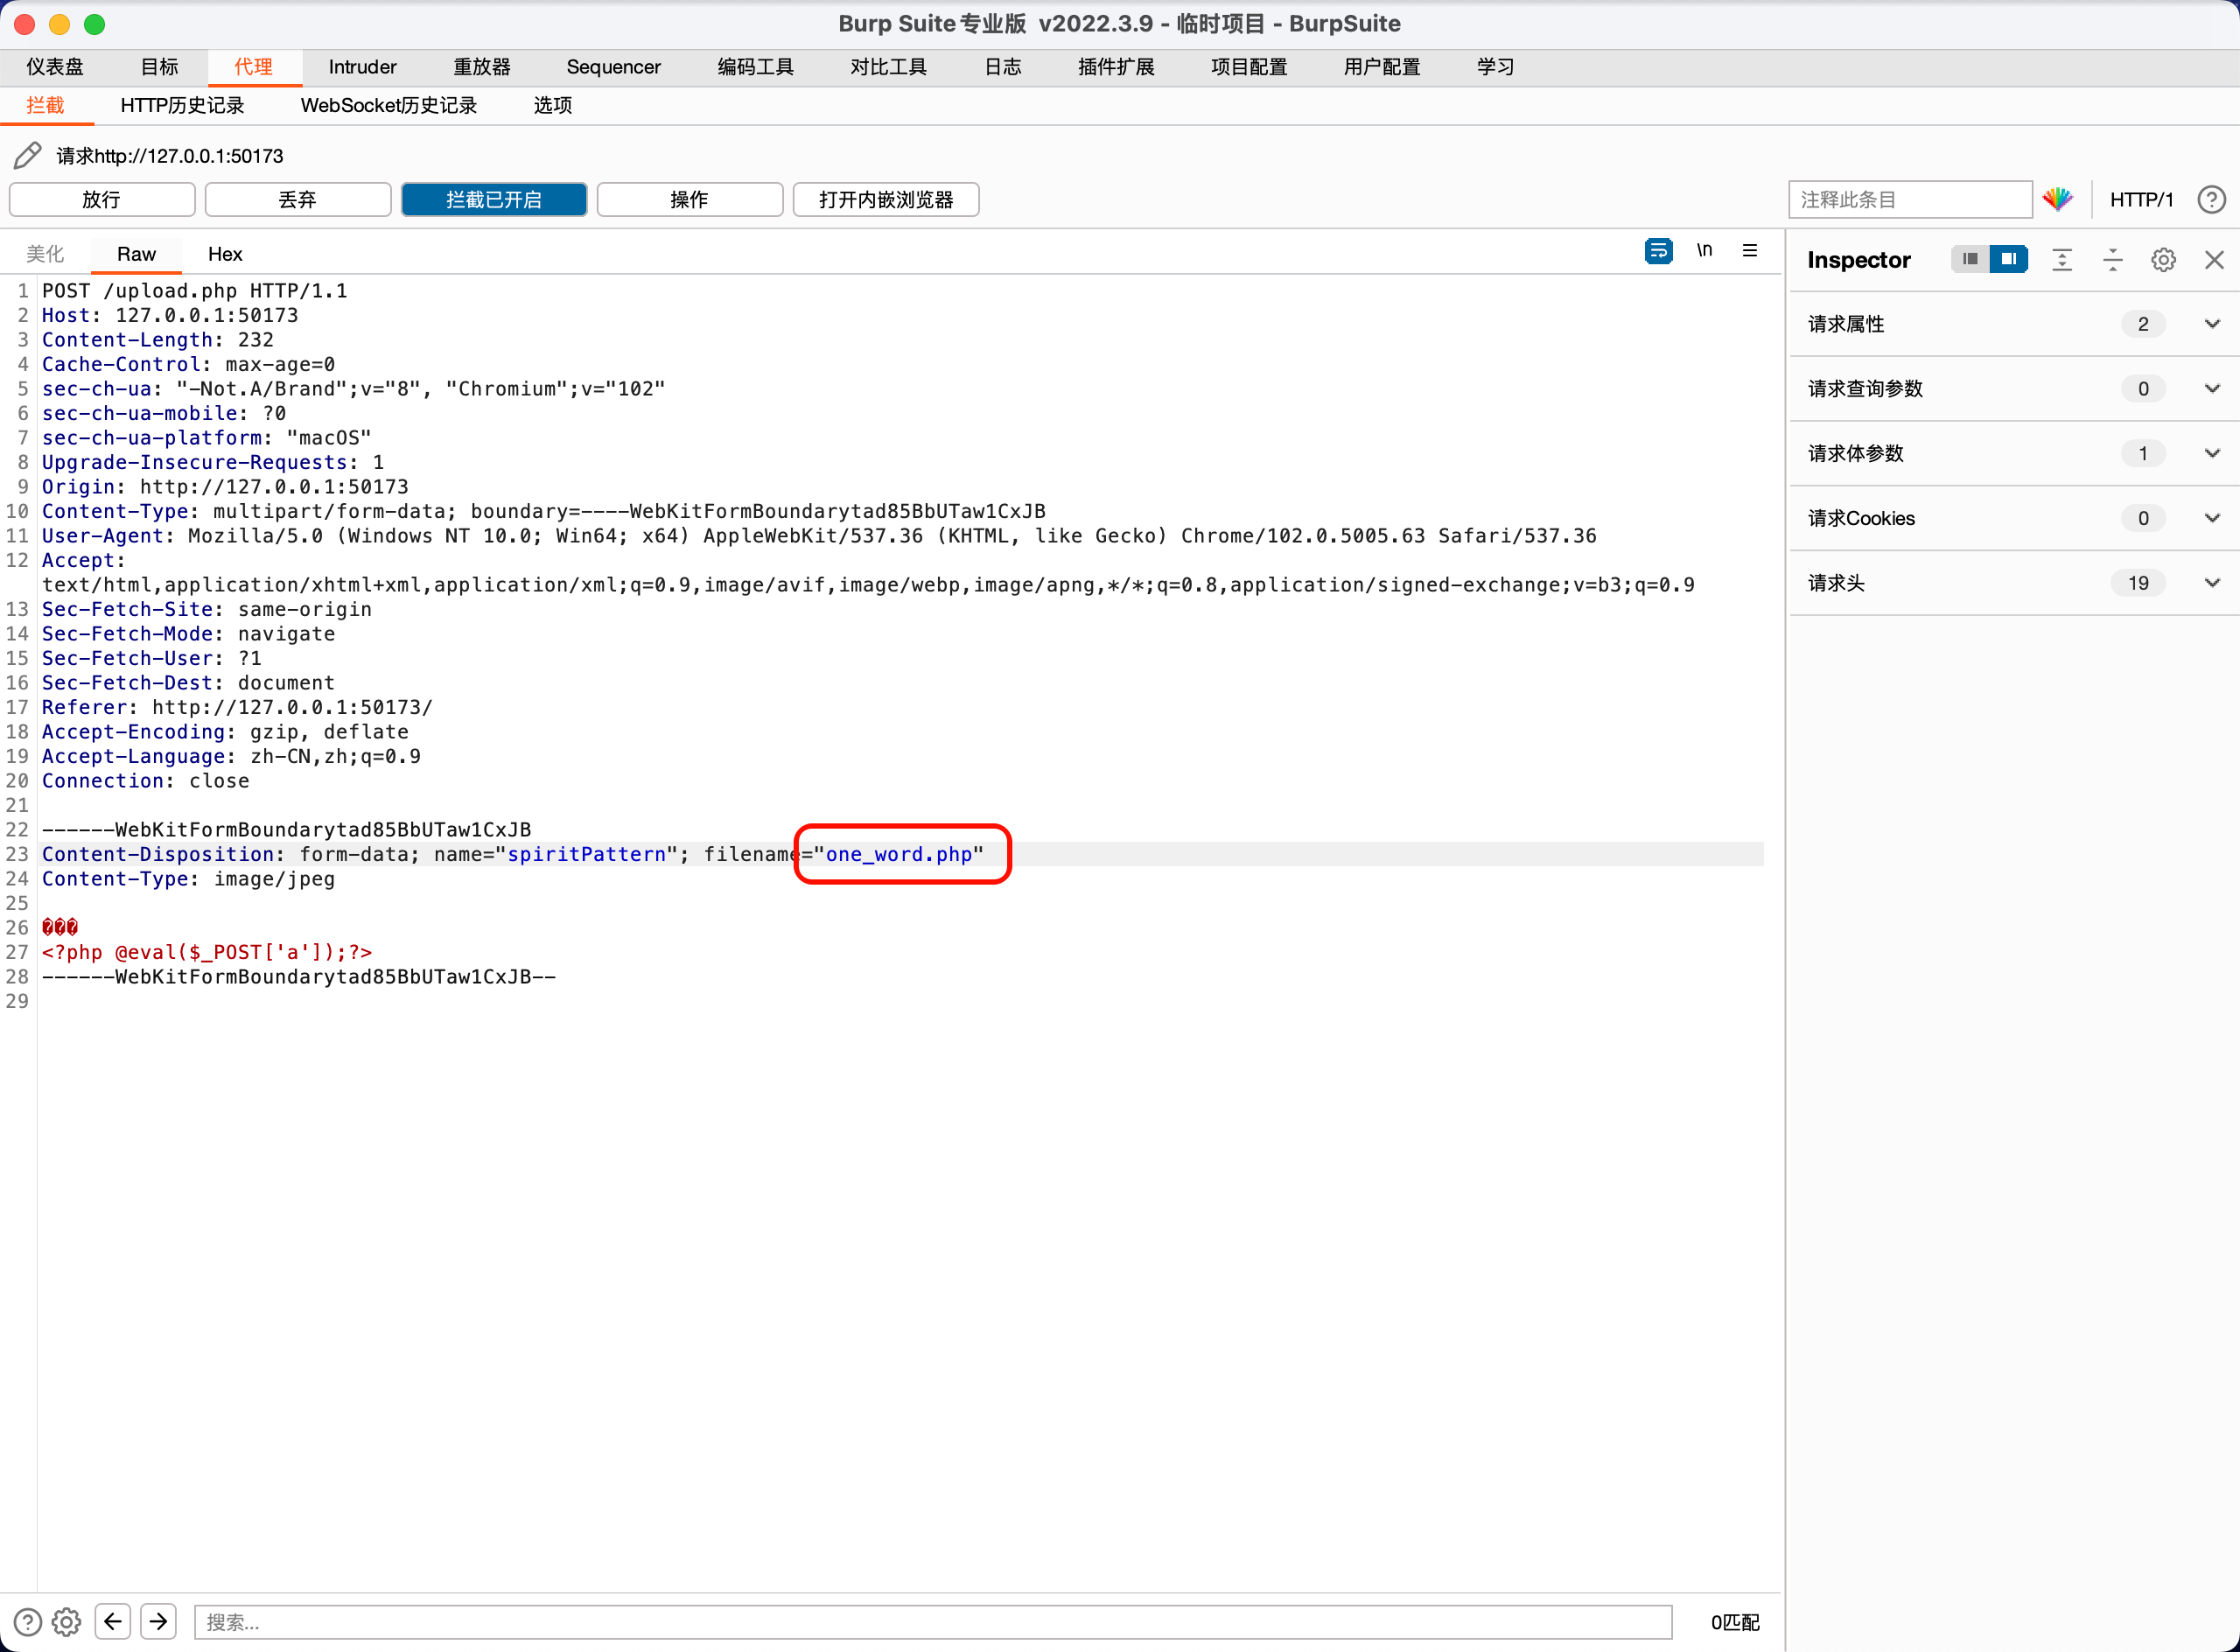Click the pencil edit icon beside the request URL
2240x1652 pixels.
27,155
